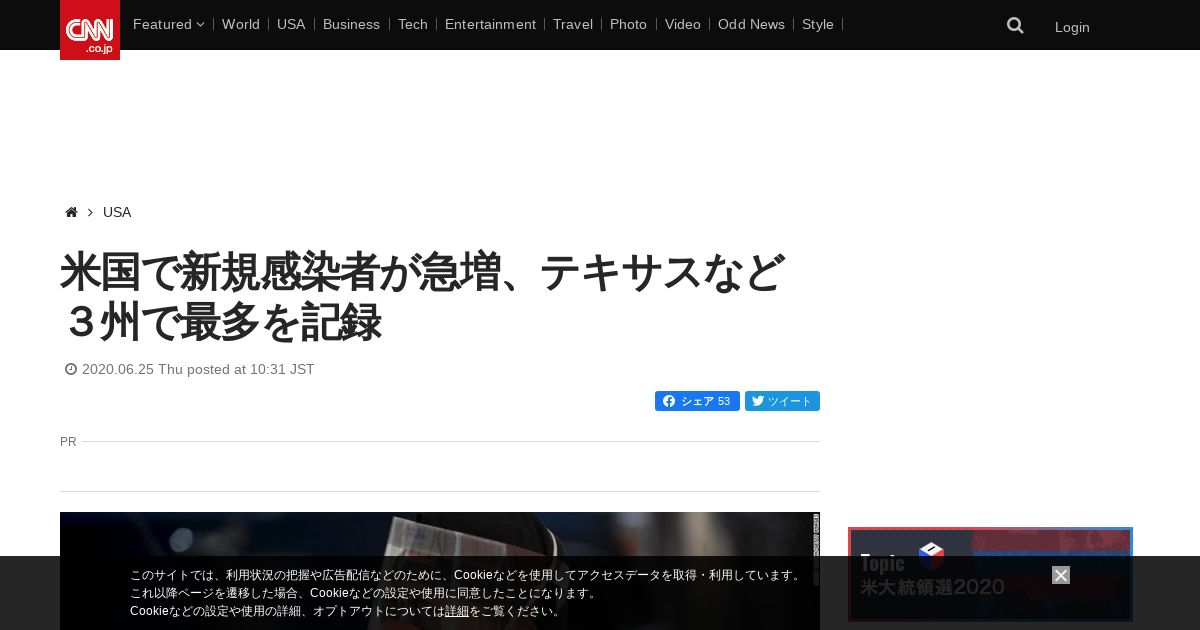
Task: Click the Login link
Action: pyautogui.click(x=1072, y=27)
